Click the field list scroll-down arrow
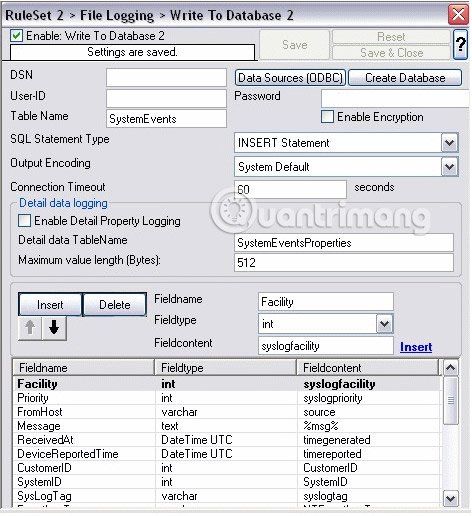This screenshot has width=472, height=516. click(451, 499)
